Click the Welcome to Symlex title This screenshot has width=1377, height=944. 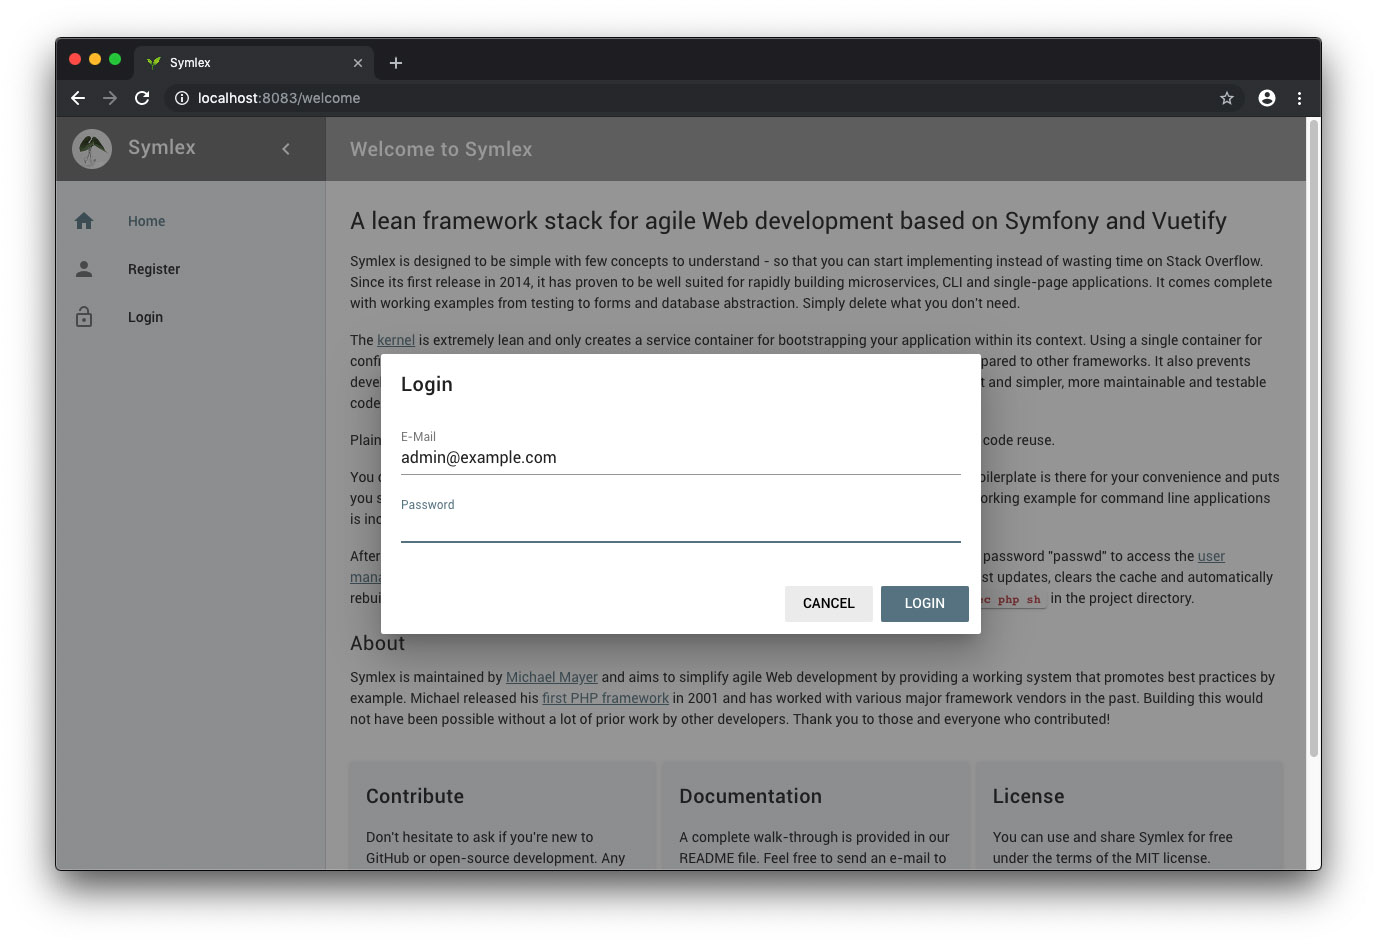point(441,149)
